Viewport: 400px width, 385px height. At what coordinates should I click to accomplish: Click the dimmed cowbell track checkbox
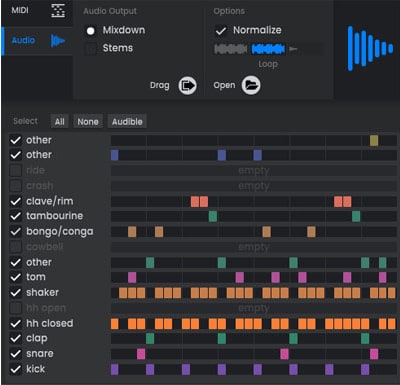point(15,247)
